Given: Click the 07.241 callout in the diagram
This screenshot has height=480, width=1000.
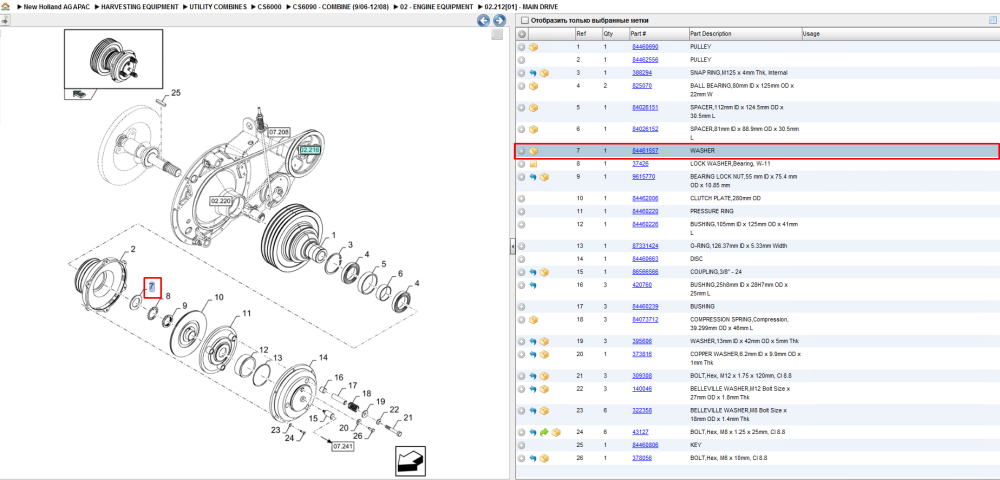Looking at the screenshot, I should pyautogui.click(x=342, y=446).
